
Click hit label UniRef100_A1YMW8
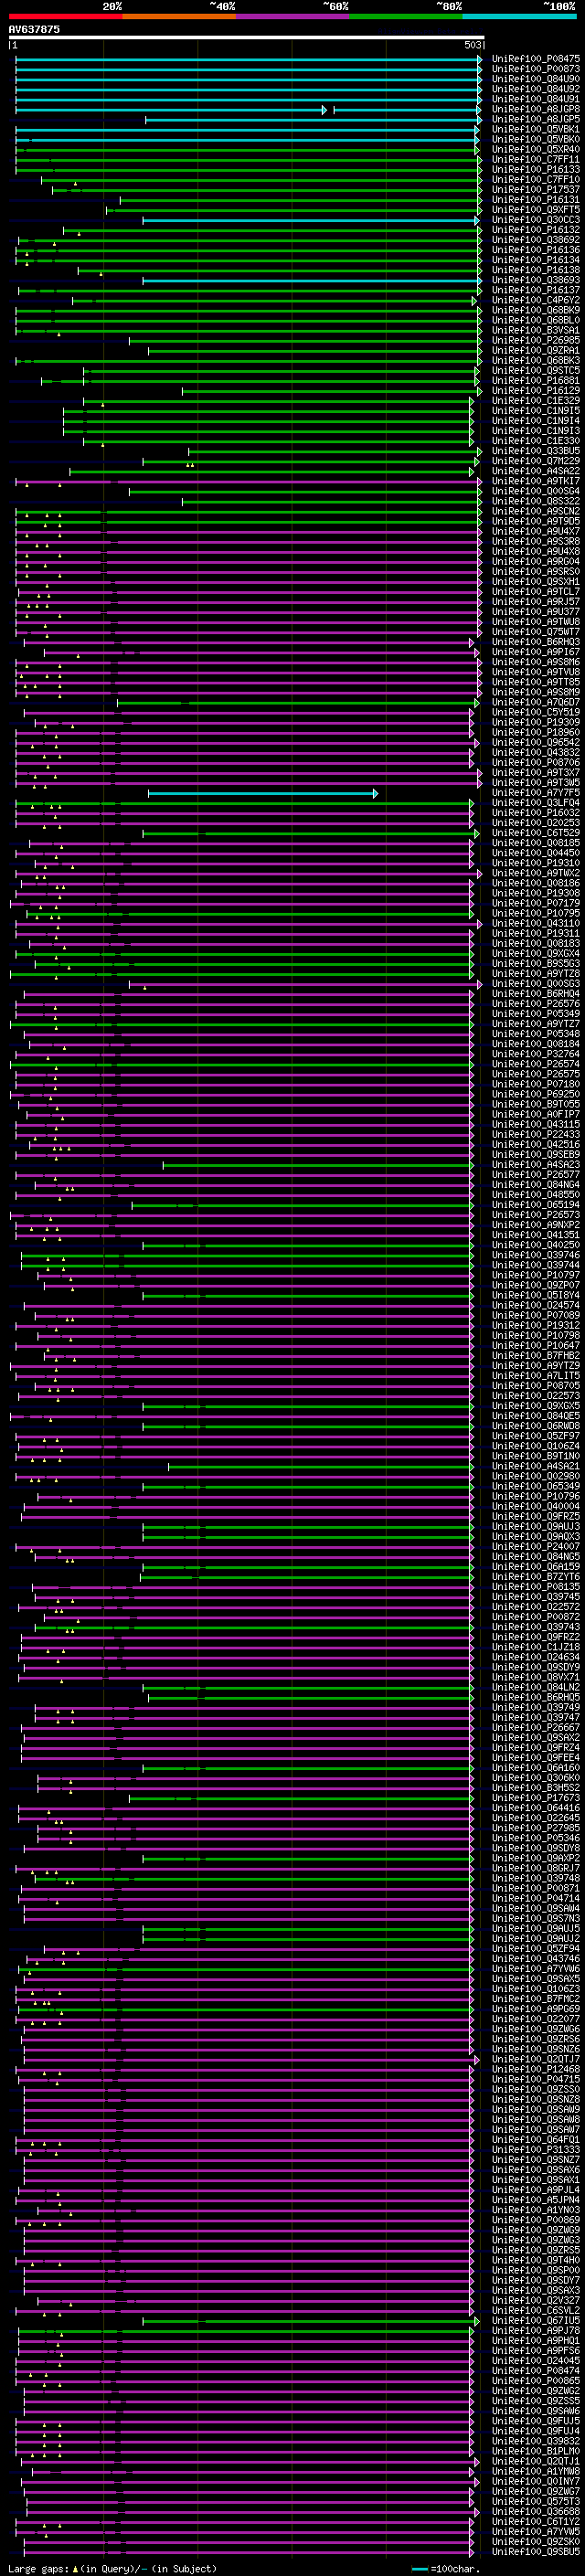[x=536, y=2471]
